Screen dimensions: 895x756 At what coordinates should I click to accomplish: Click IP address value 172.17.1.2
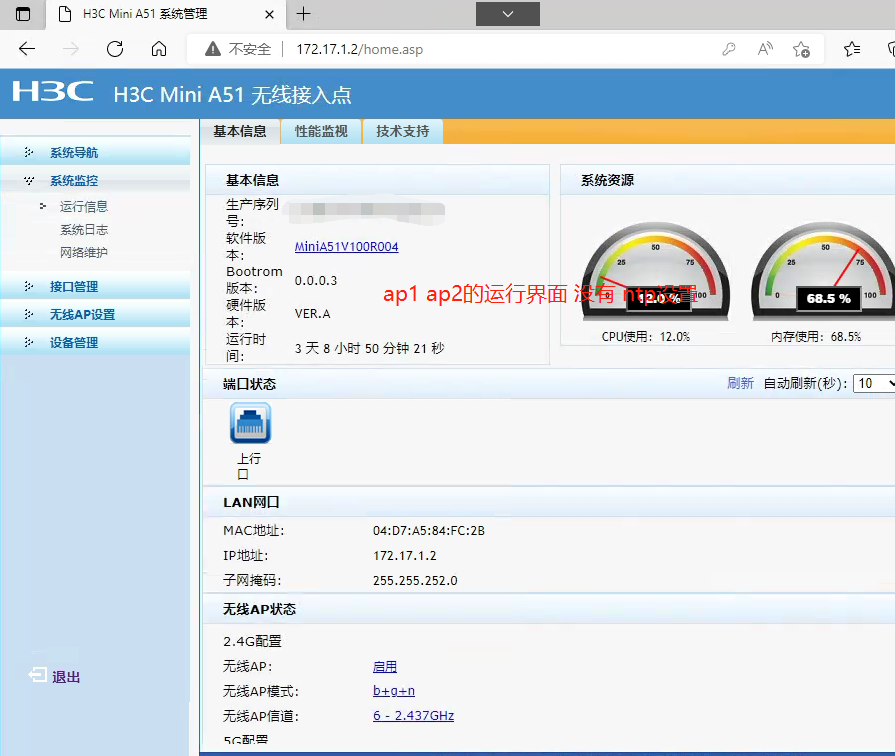405,556
